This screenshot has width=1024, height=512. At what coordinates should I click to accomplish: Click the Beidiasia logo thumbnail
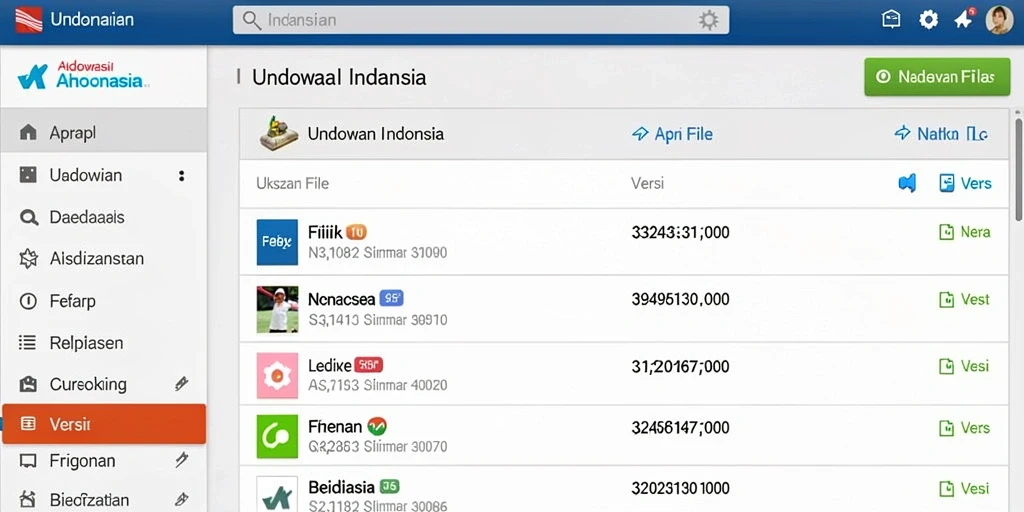coord(278,494)
